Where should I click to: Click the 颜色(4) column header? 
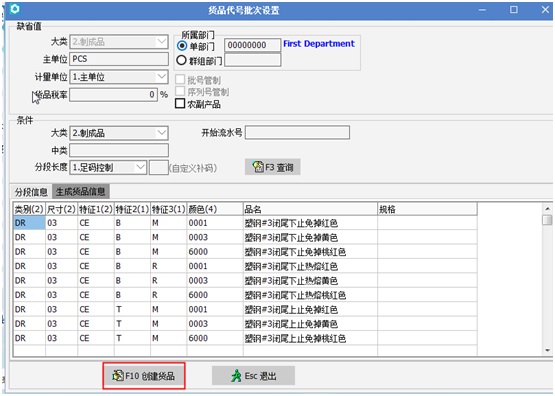tap(215, 209)
